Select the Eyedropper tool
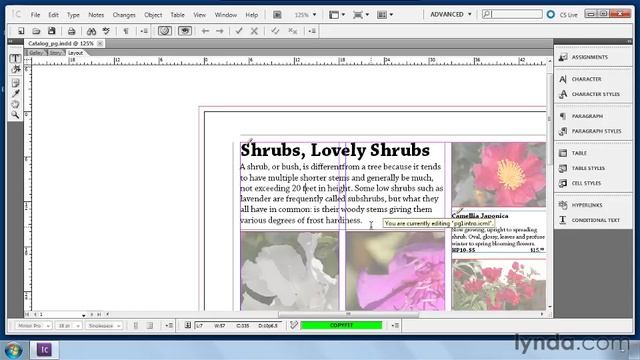 pyautogui.click(x=15, y=93)
